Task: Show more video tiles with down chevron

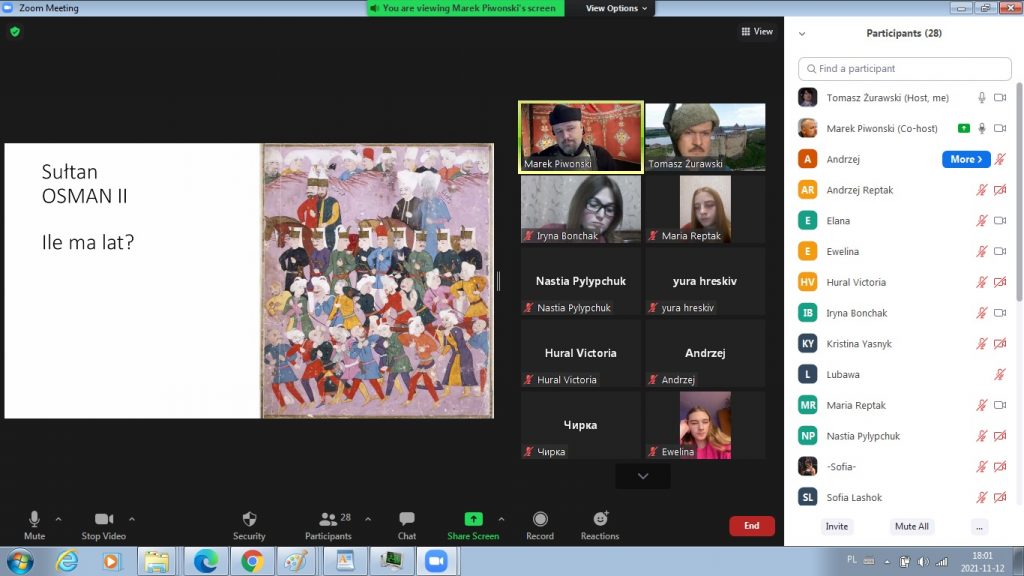Action: [x=643, y=476]
